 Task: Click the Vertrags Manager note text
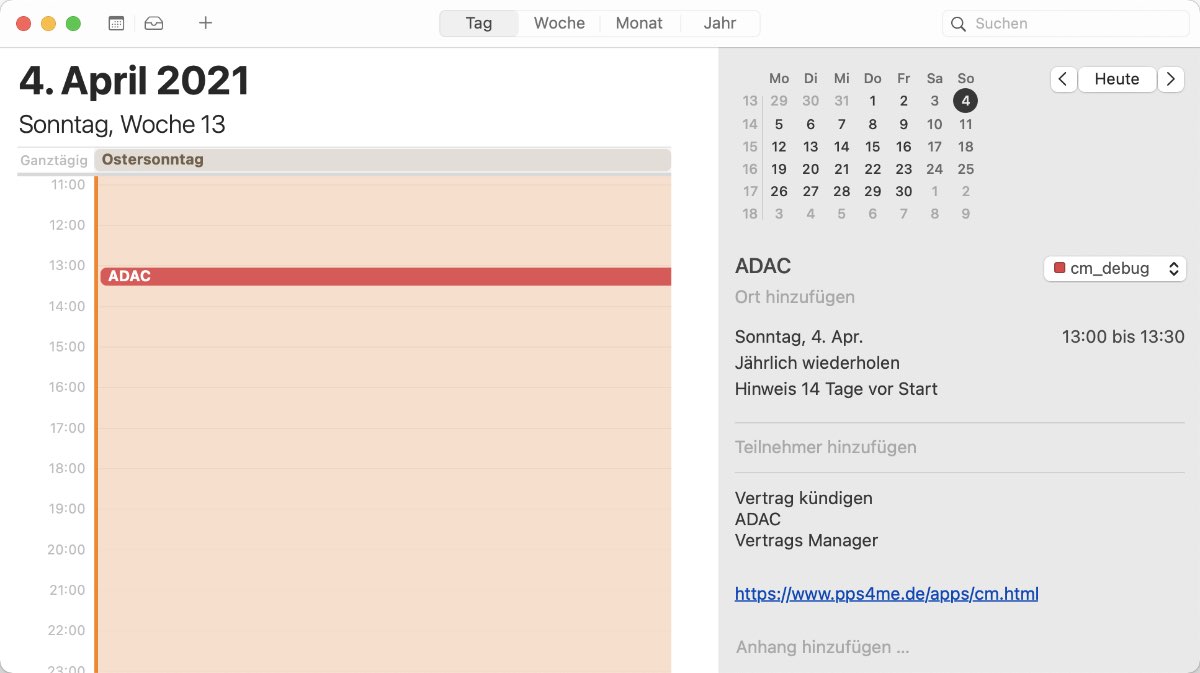point(806,540)
